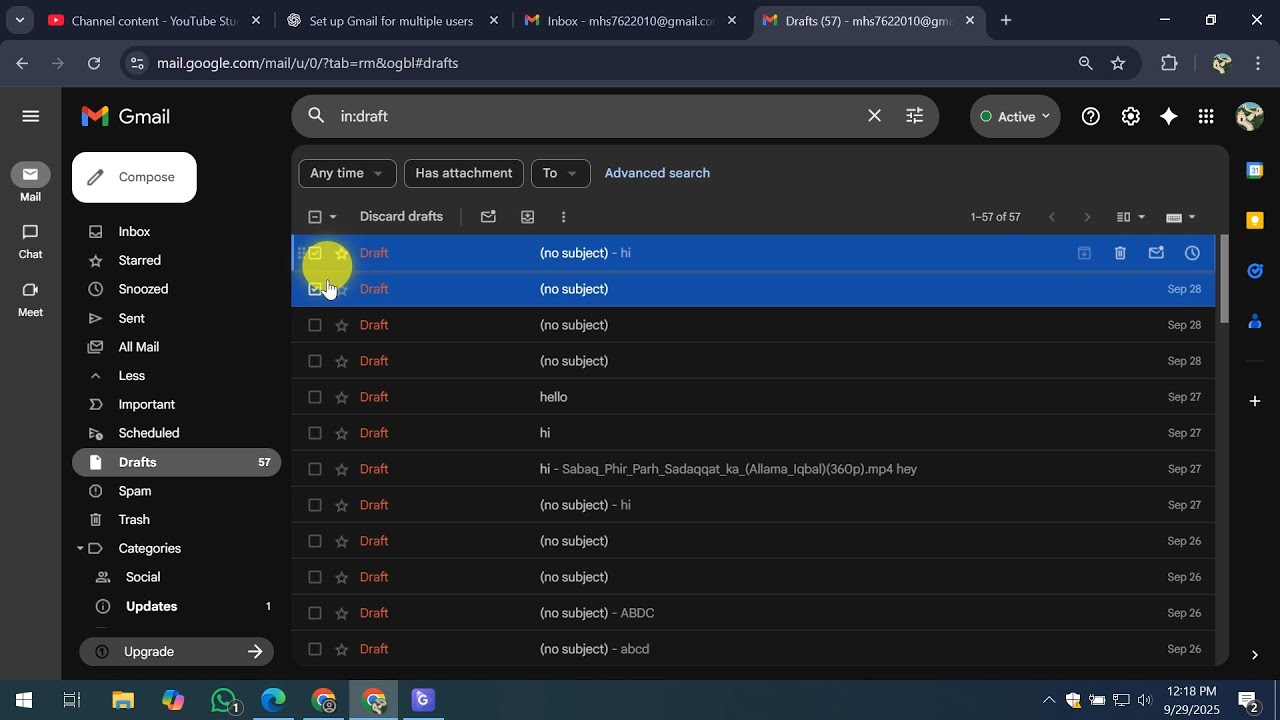This screenshot has width=1280, height=720.
Task: Check the box for the ABDC draft
Action: point(315,613)
